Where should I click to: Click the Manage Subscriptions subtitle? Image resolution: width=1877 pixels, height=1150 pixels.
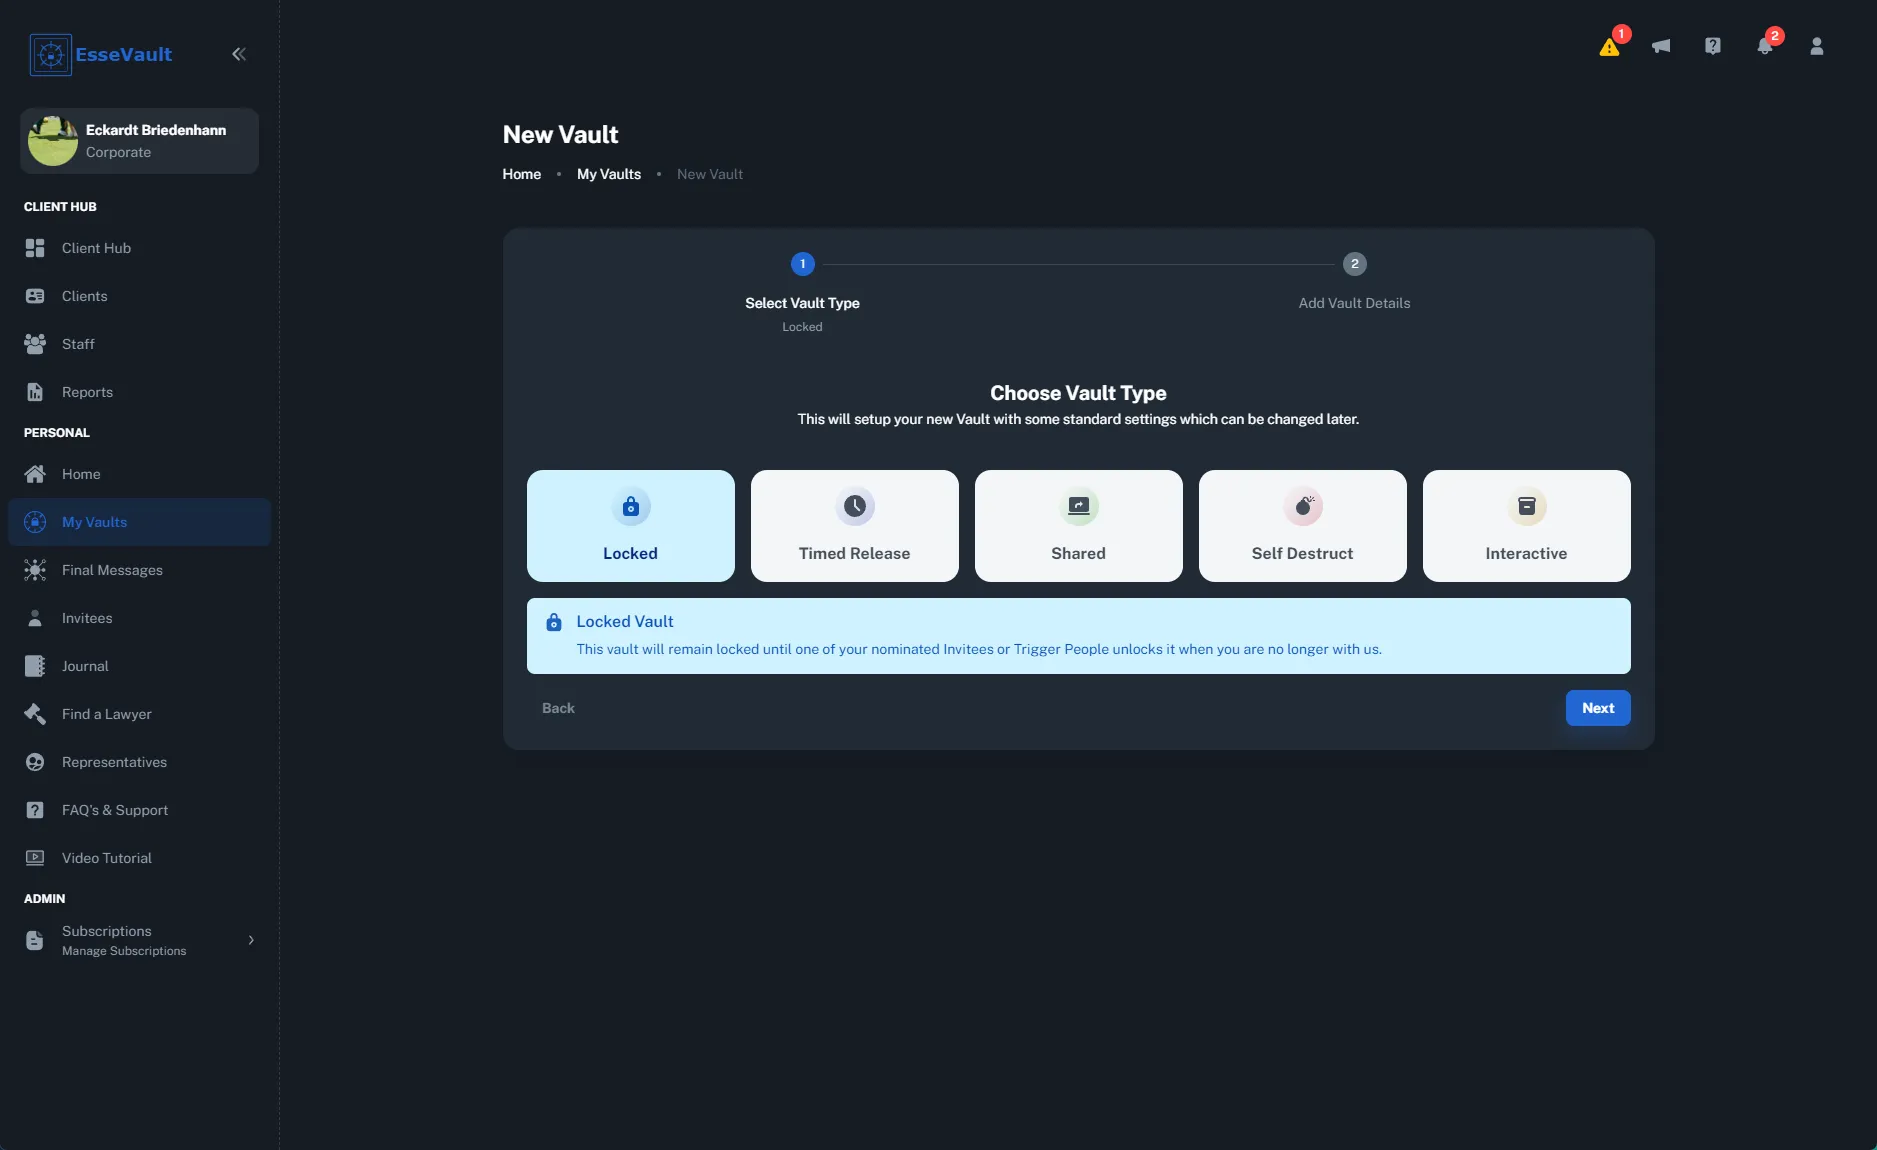[124, 951]
